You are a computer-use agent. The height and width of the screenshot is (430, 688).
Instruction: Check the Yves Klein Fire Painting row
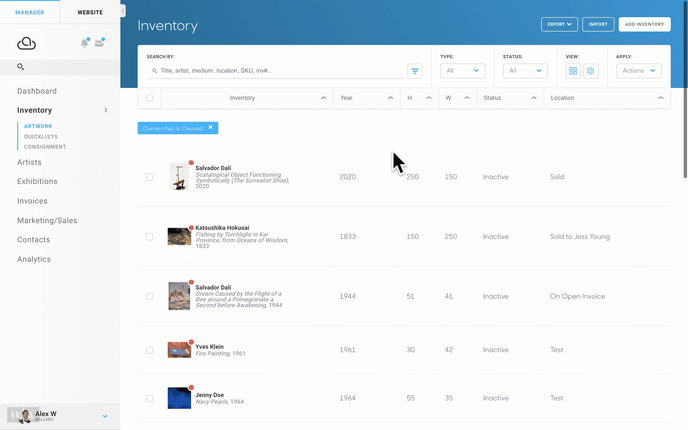point(150,350)
